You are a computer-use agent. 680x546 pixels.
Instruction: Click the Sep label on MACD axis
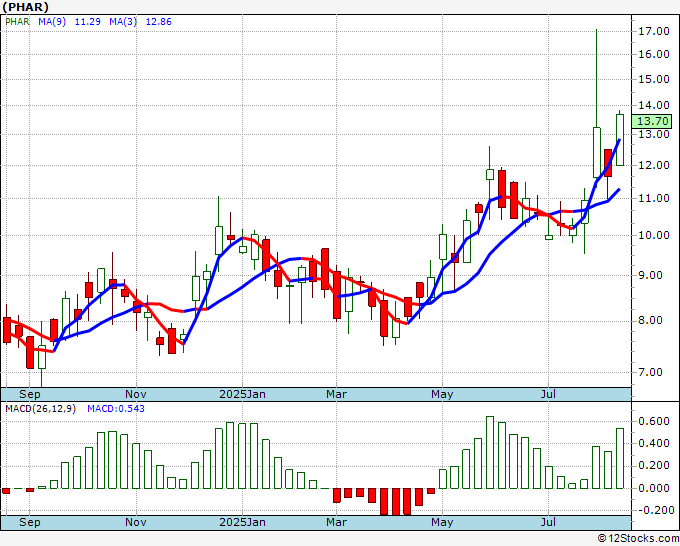(x=29, y=522)
